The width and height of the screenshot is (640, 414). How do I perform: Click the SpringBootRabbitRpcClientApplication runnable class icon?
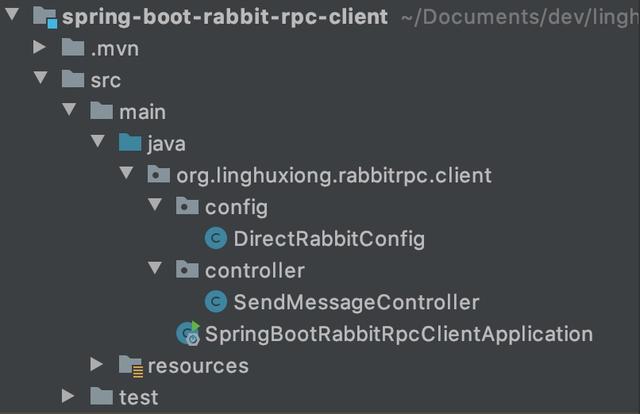pos(188,333)
